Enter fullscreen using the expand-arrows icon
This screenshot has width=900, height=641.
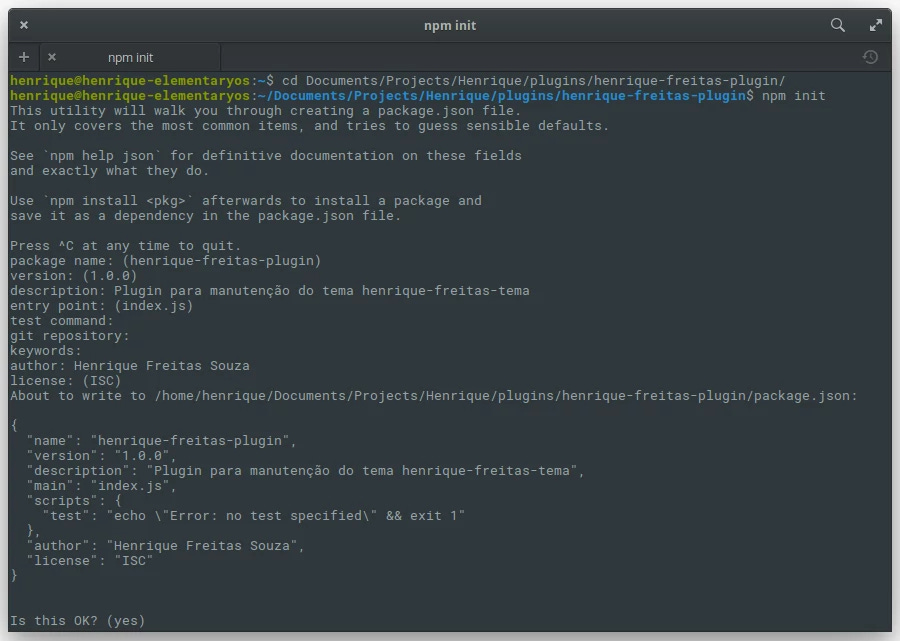pyautogui.click(x=874, y=25)
